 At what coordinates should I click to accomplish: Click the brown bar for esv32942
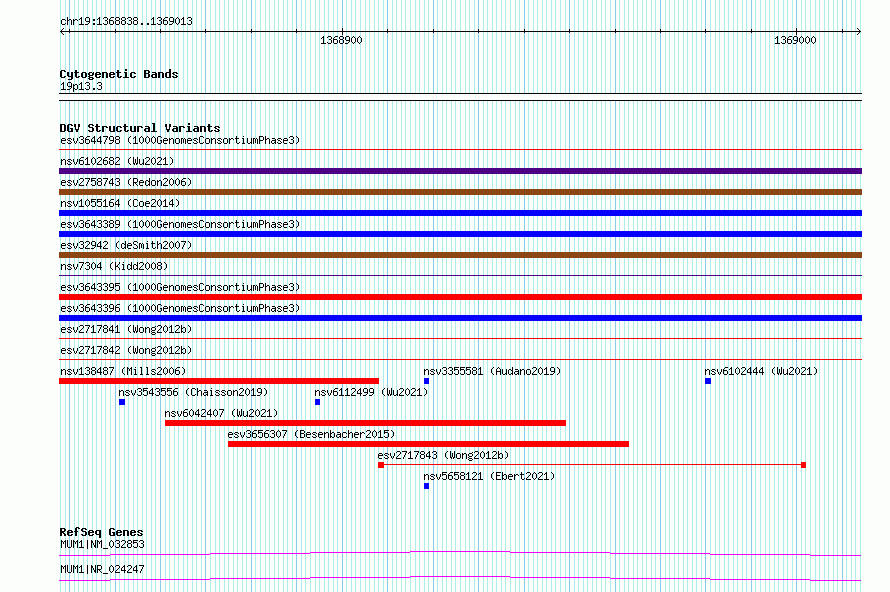pos(460,255)
